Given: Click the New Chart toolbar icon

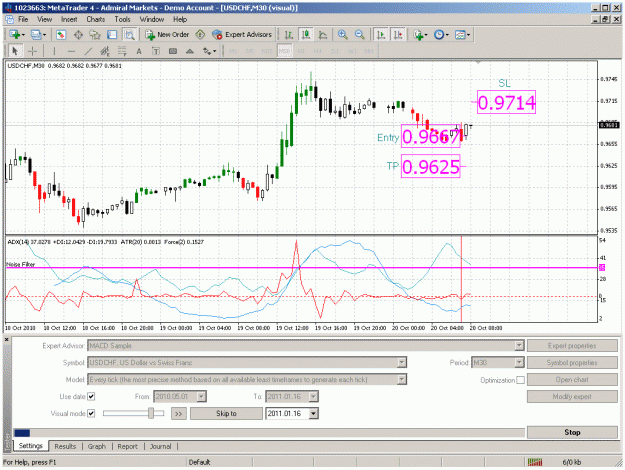Looking at the screenshot, I should coord(16,35).
